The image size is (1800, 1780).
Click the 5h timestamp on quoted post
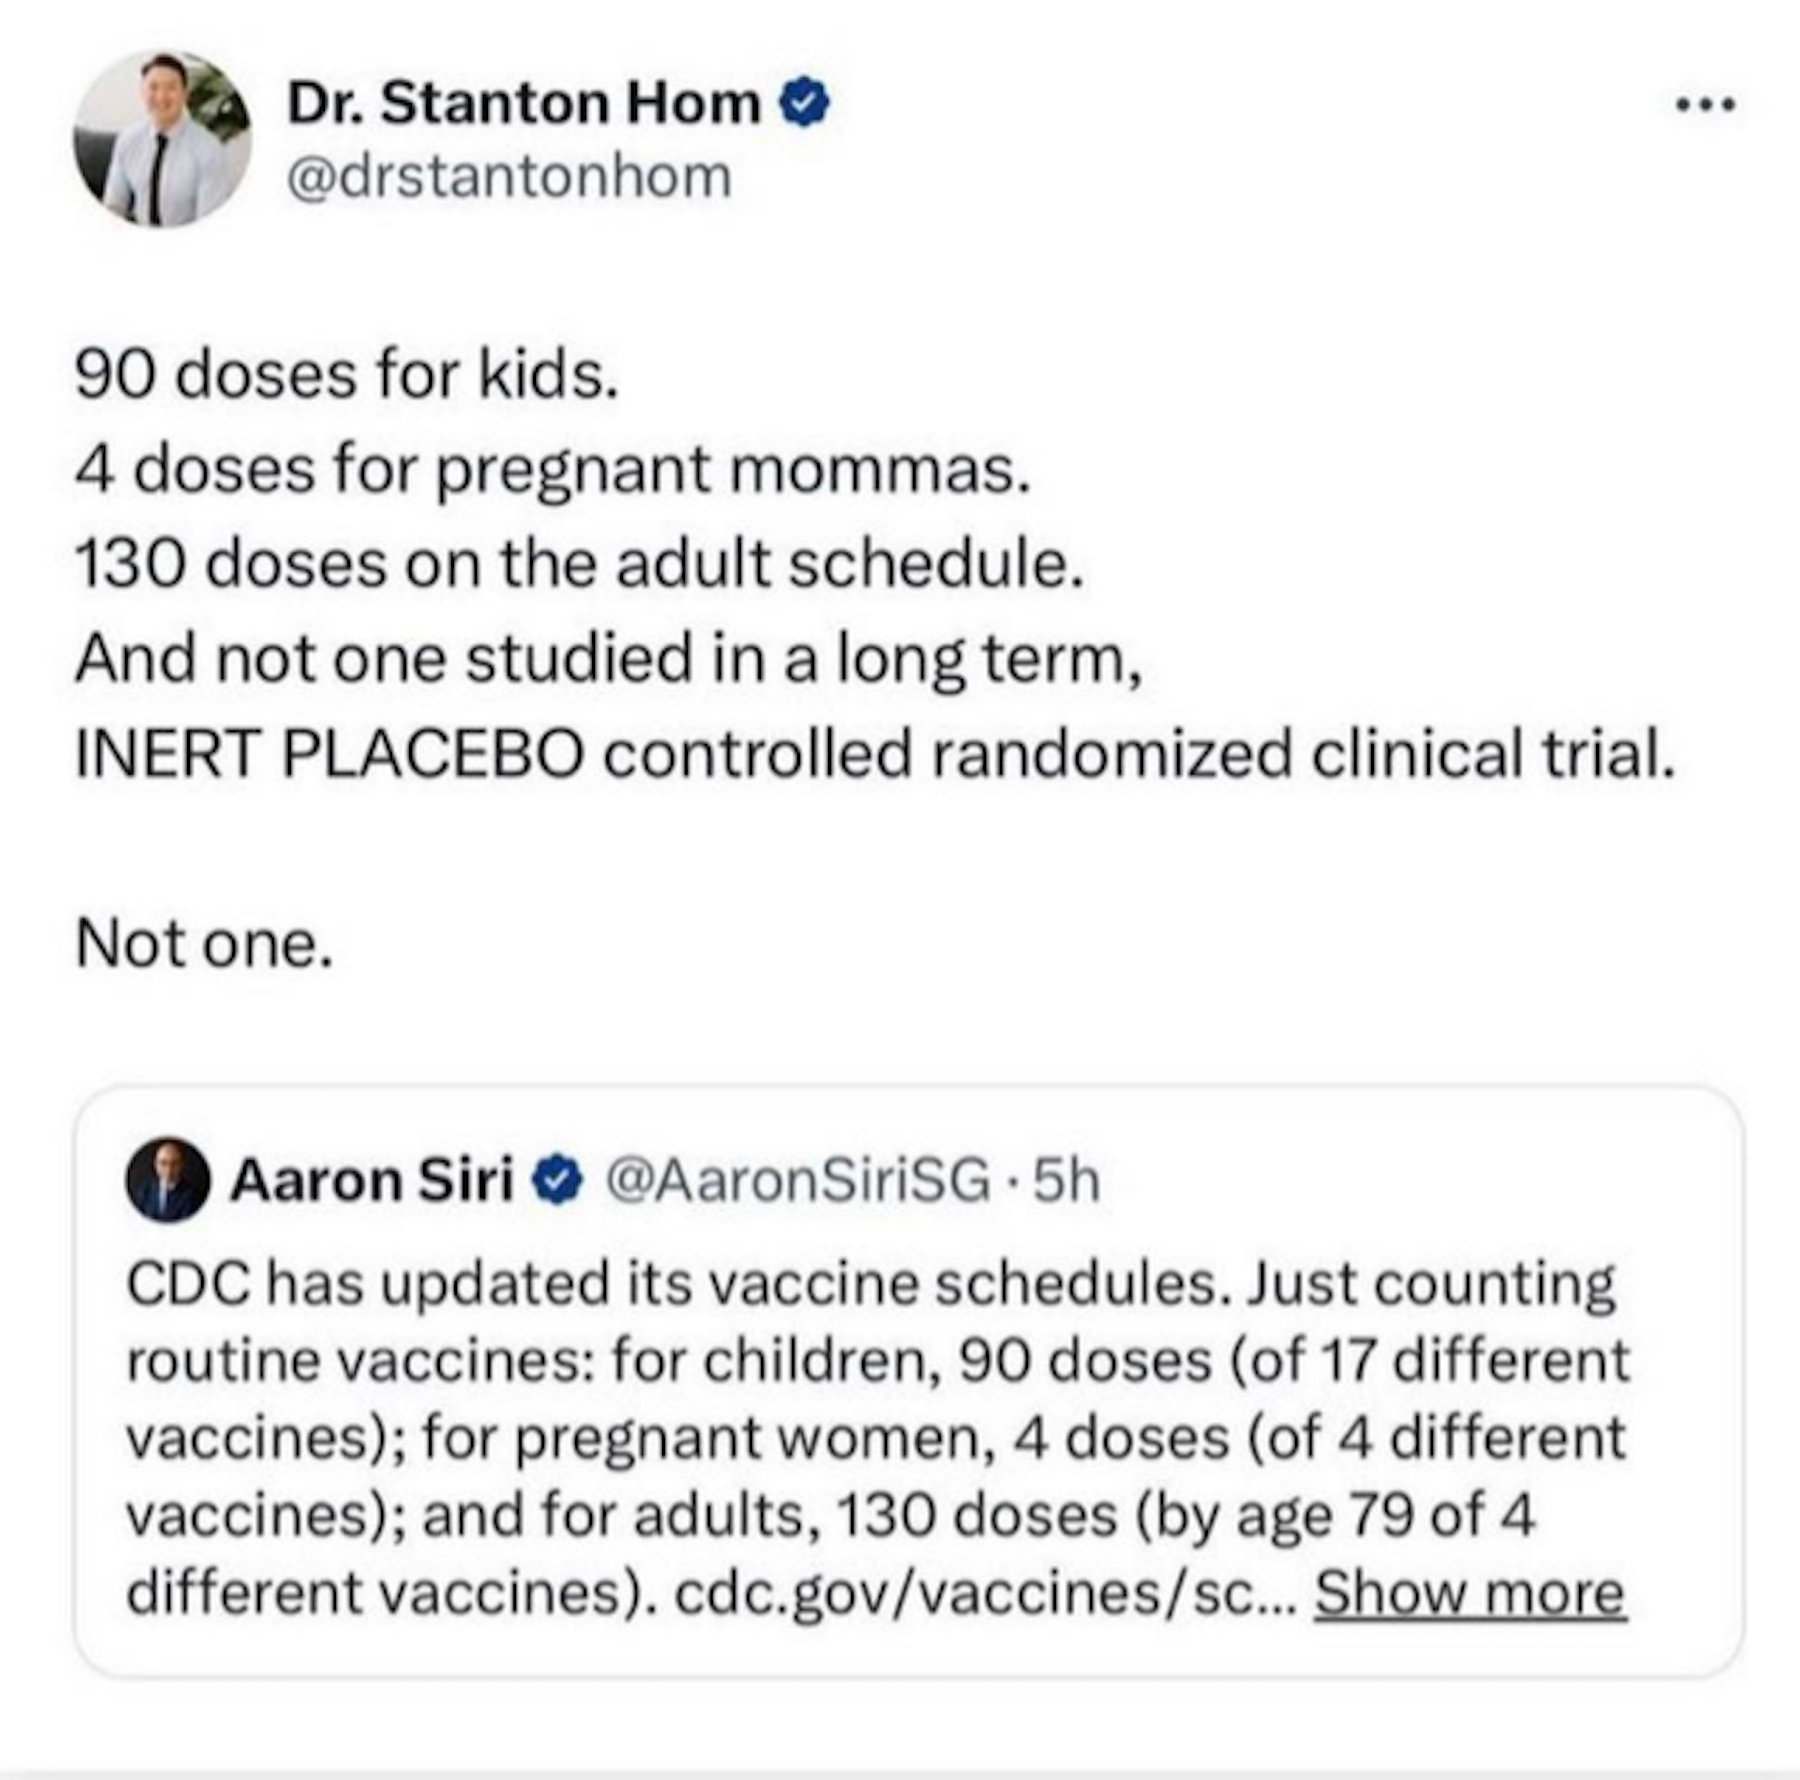point(1066,1180)
